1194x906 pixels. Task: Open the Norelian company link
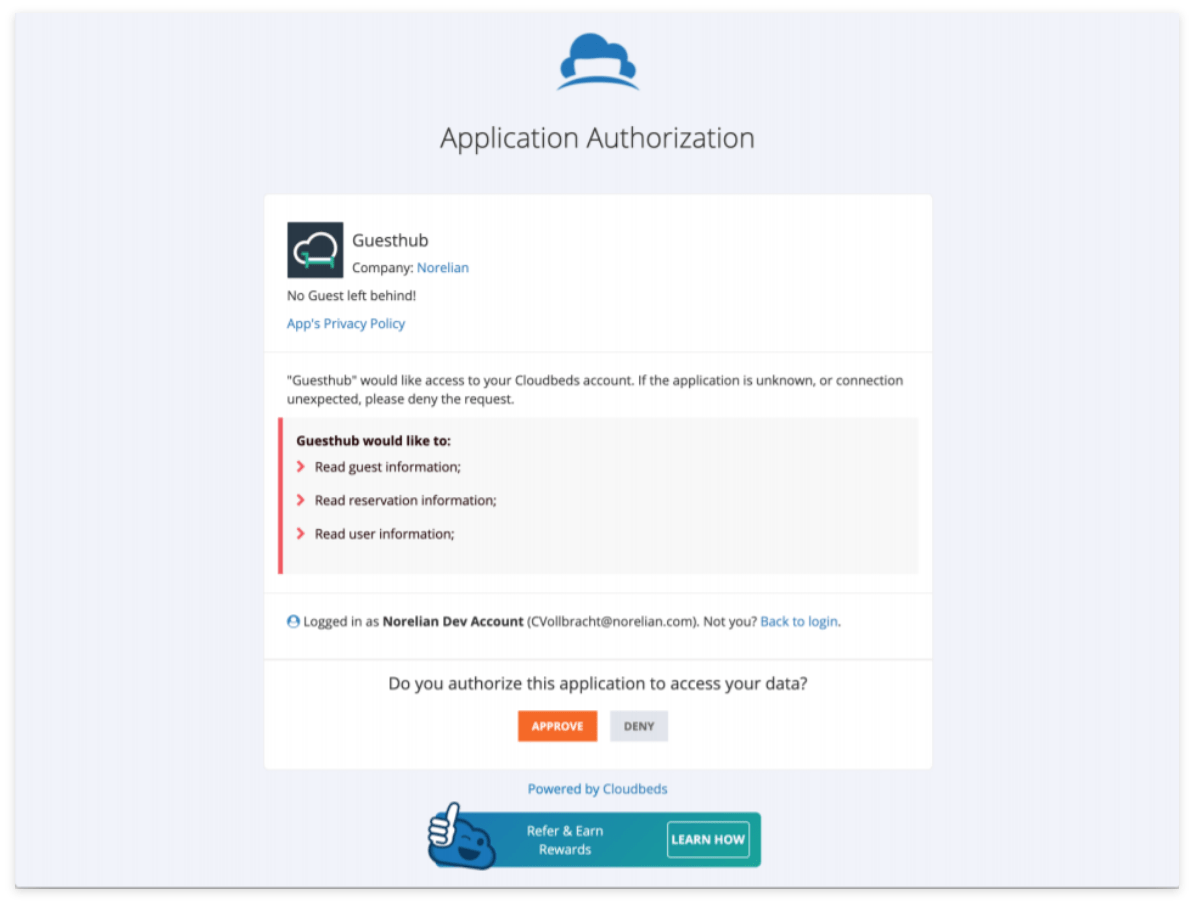pos(442,268)
